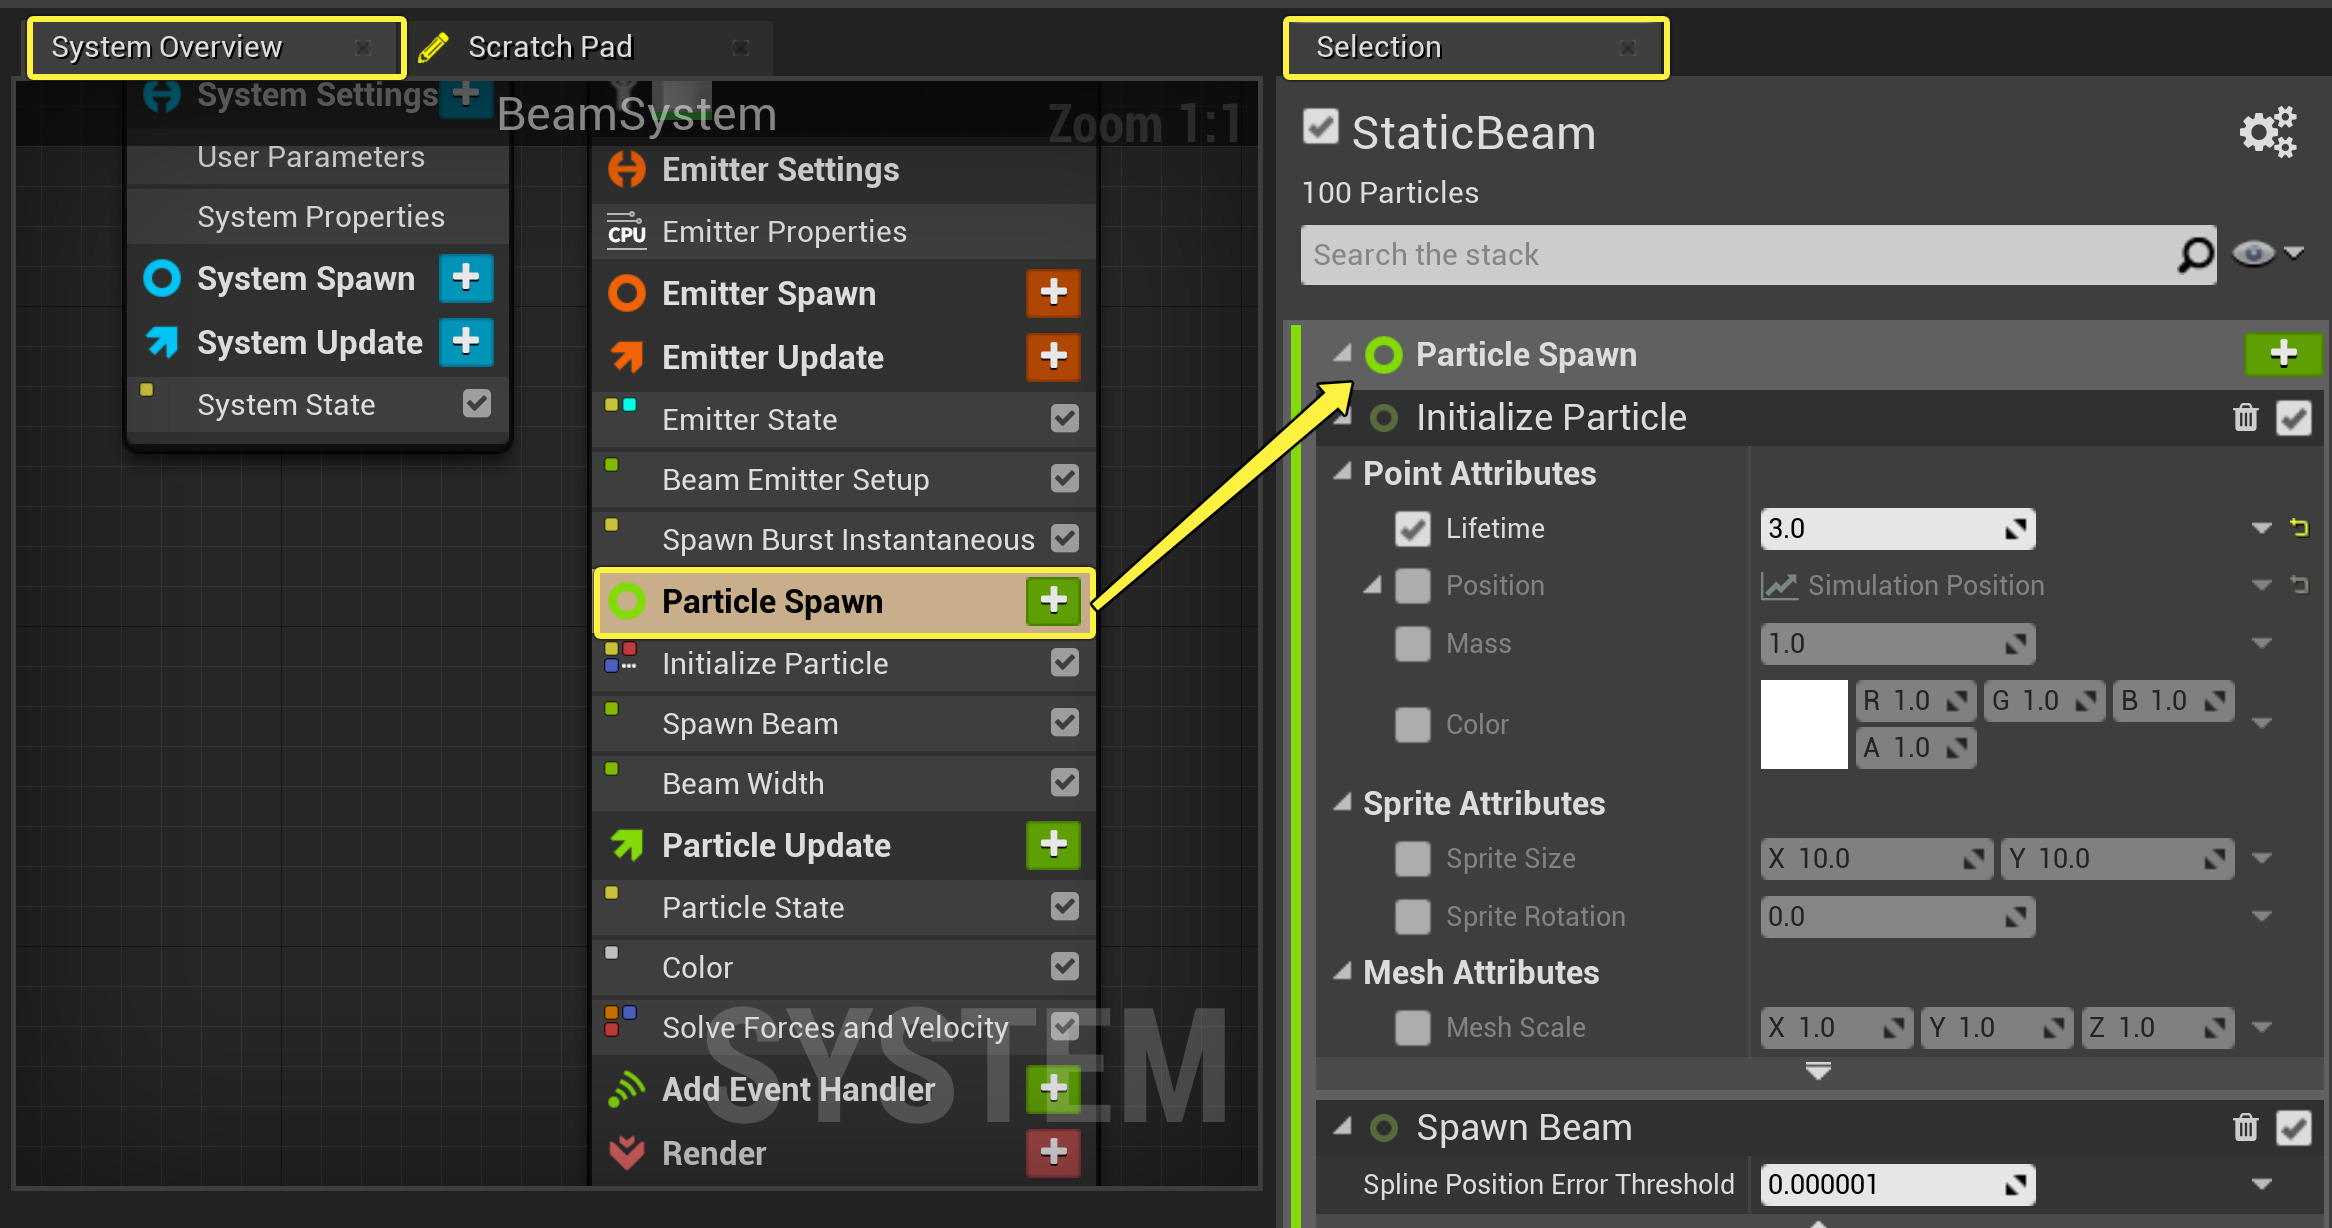Click the Add Event Handler plus icon
Viewport: 2332px width, 1228px height.
pyautogui.click(x=1053, y=1088)
